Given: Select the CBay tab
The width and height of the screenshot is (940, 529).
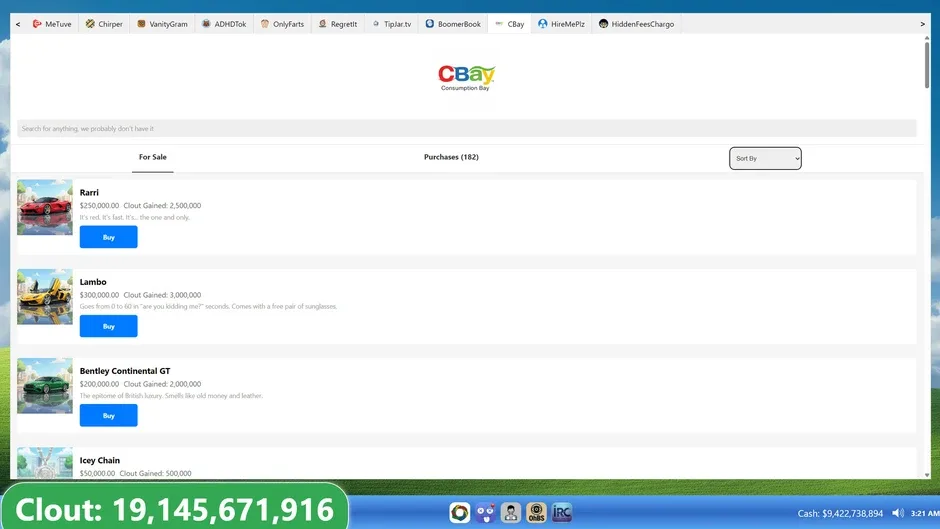Looking at the screenshot, I should (509, 24).
